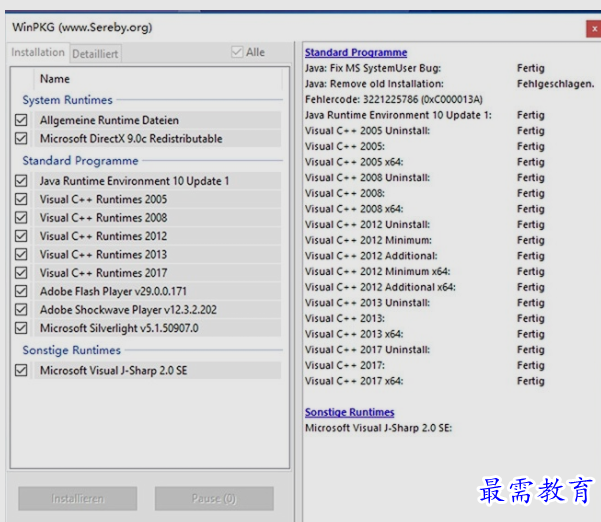
Task: Toggle Java Runtime Environment 10 Update 1 checkbox
Action: pos(21,181)
